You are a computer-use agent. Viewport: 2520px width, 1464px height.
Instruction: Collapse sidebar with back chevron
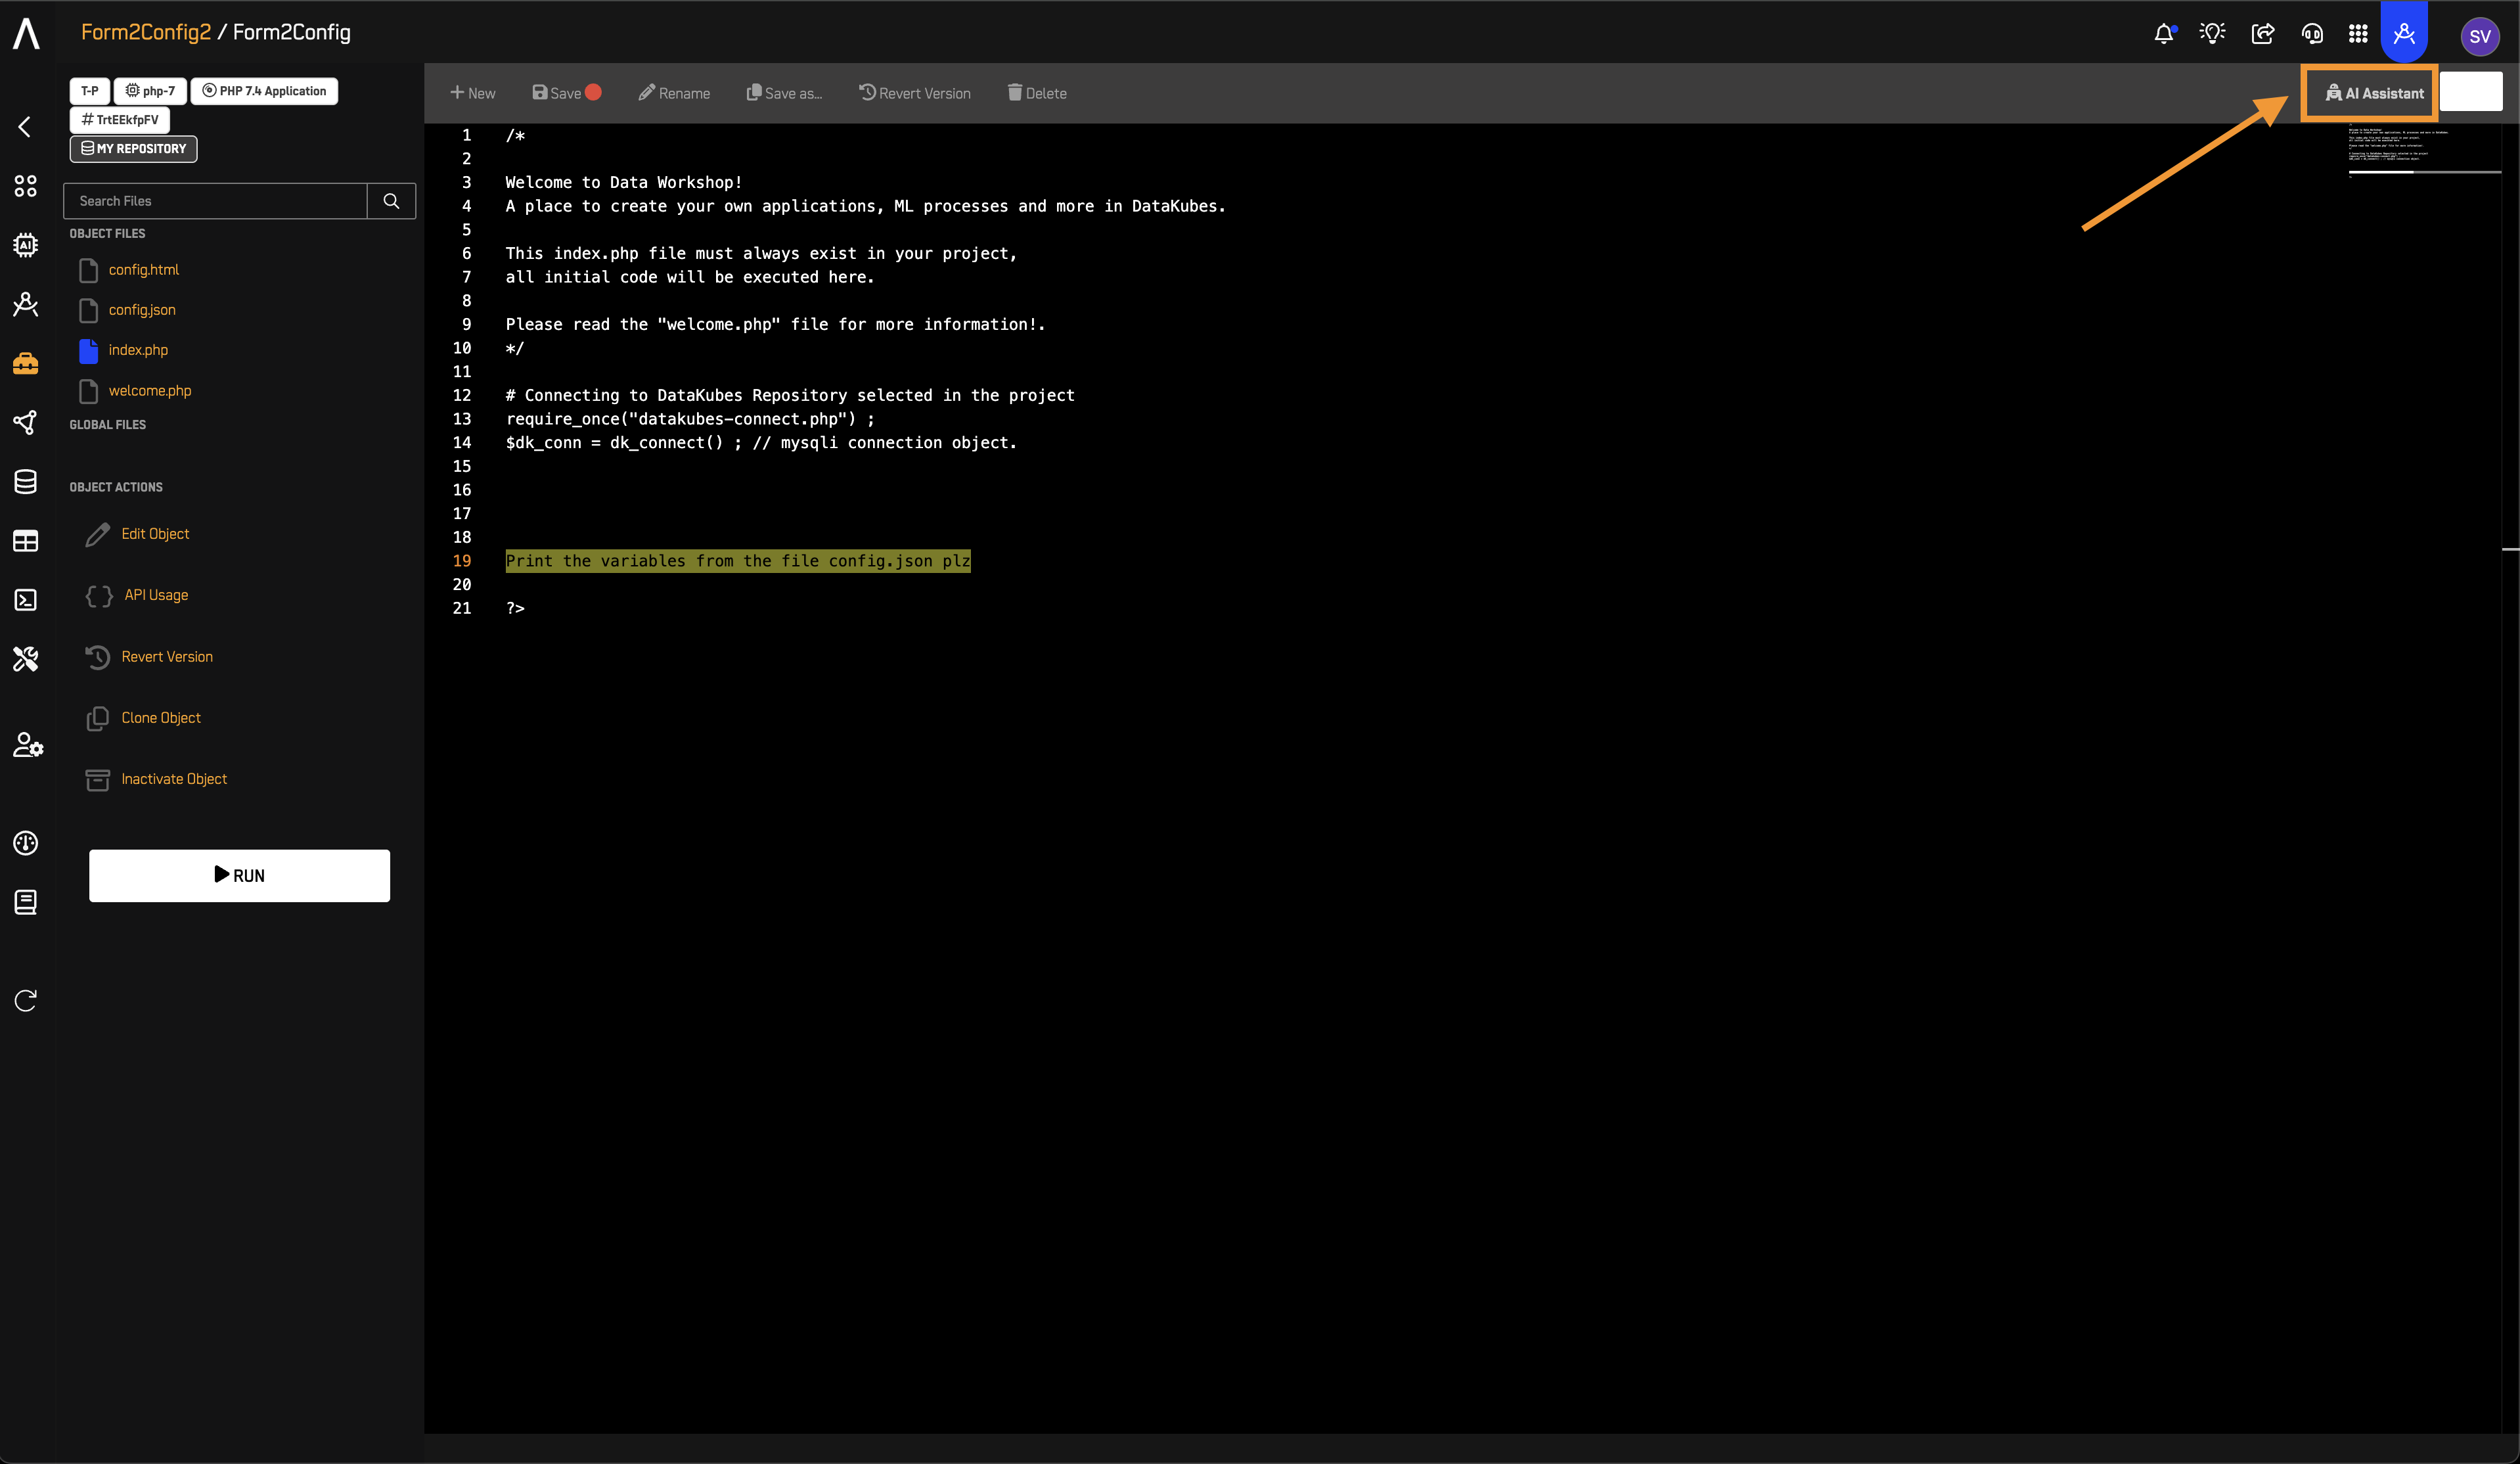(x=25, y=127)
